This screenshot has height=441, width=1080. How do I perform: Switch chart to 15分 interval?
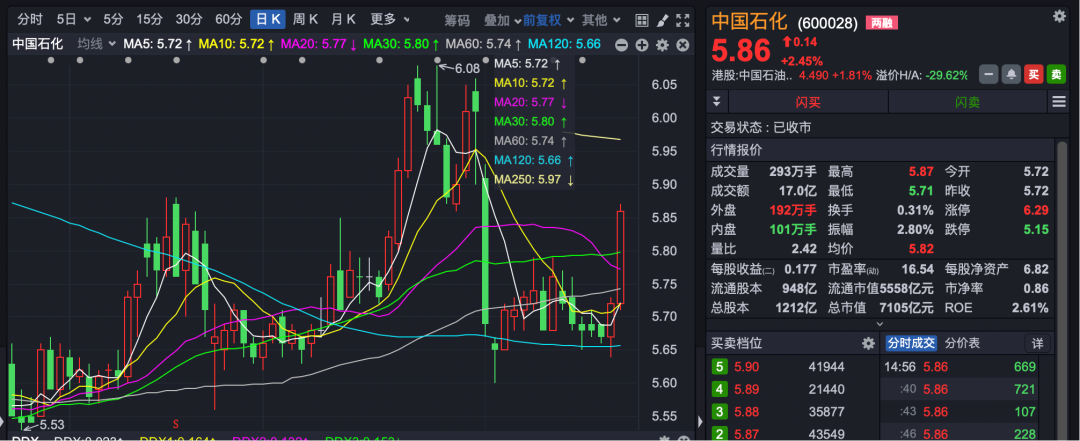point(149,19)
